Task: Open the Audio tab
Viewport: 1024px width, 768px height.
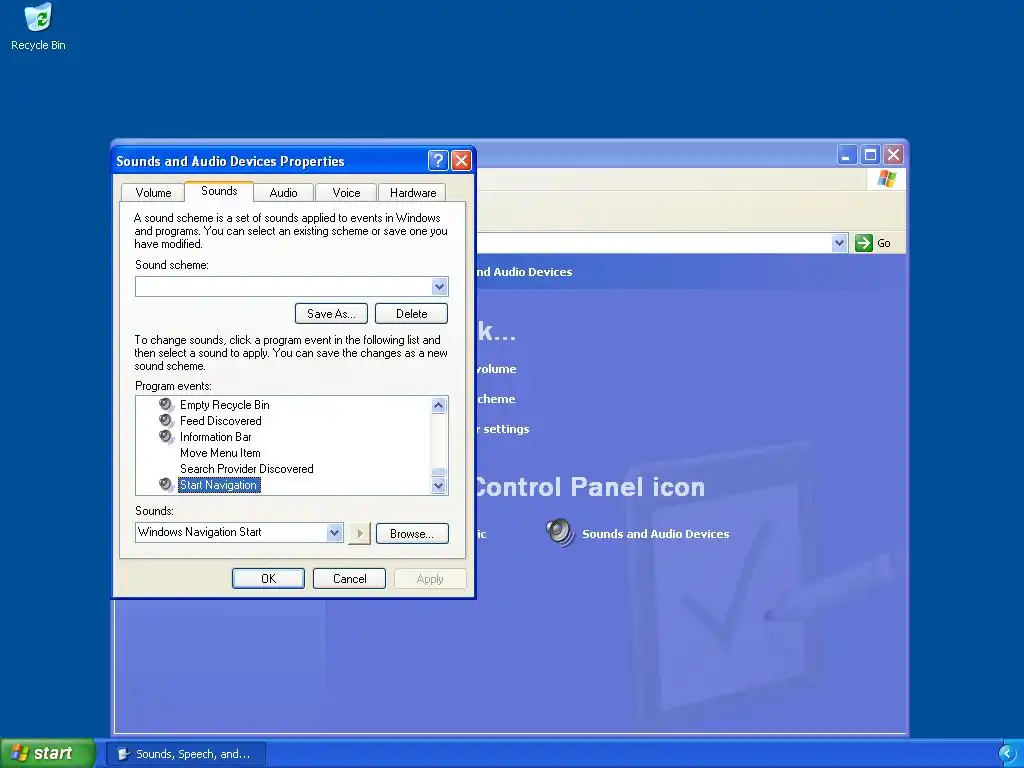Action: point(283,193)
